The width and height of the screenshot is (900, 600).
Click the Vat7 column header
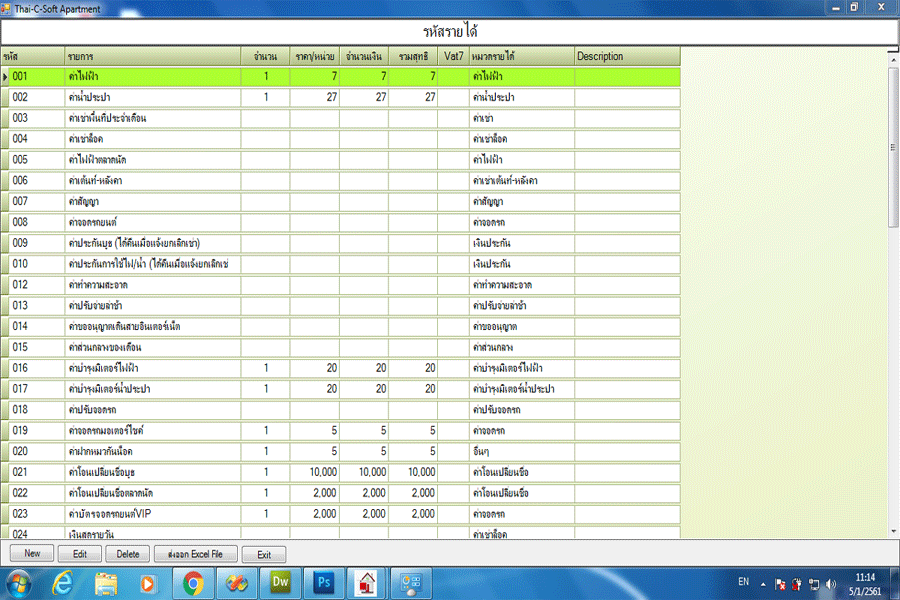[x=453, y=57]
